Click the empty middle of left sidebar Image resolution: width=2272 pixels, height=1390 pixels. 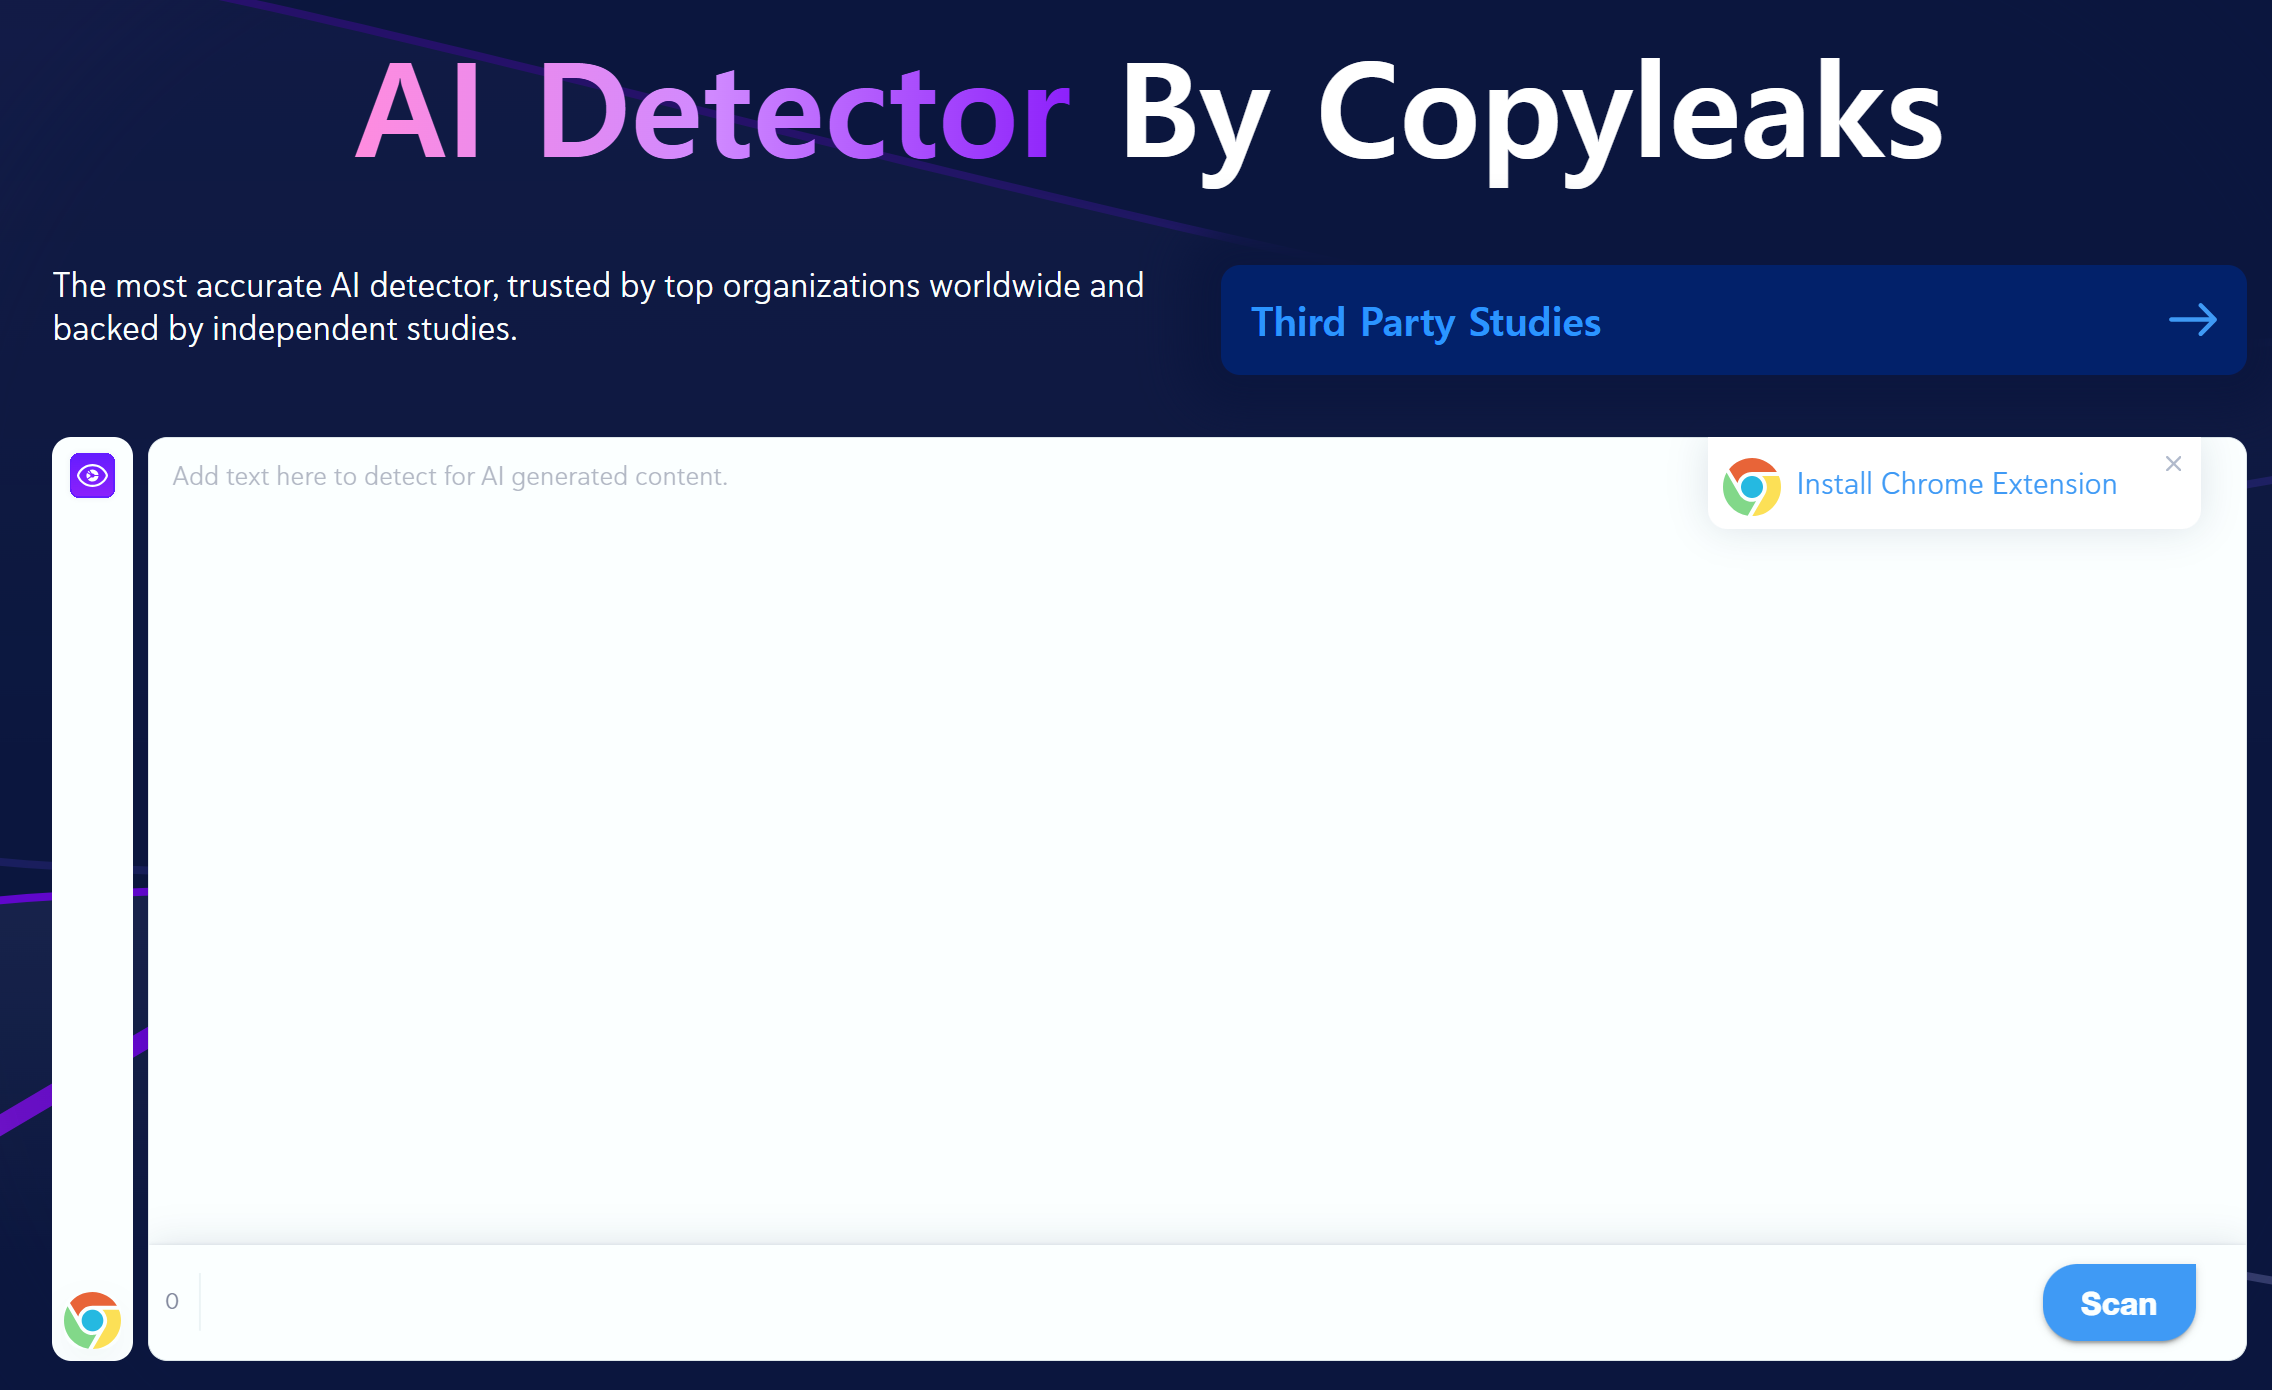pos(92,880)
